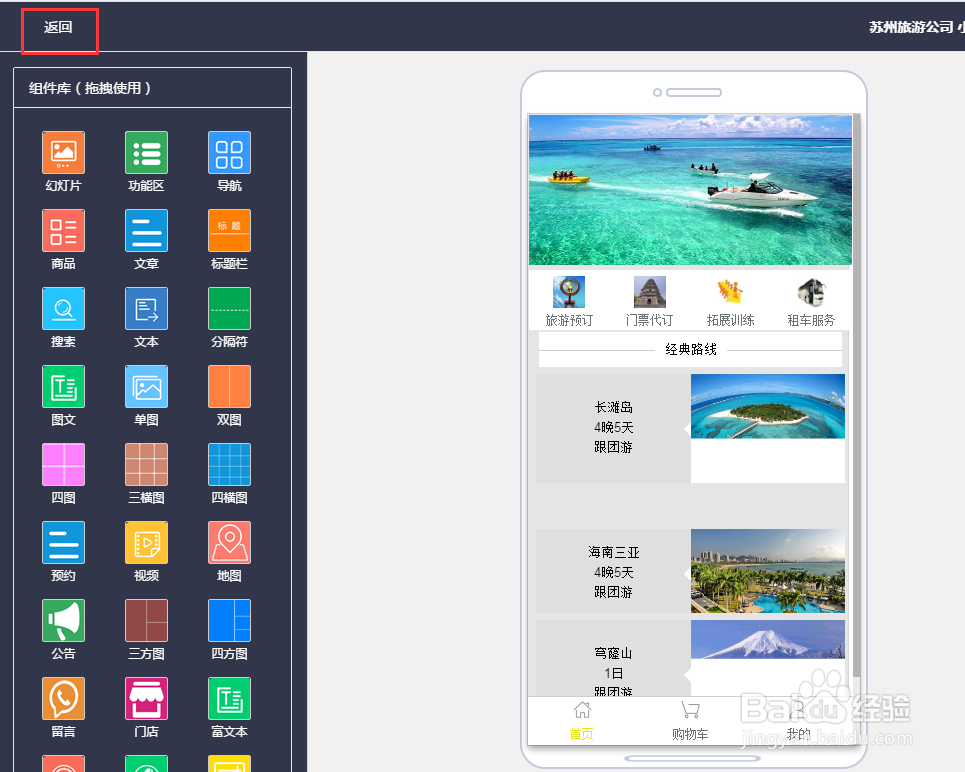Click the 长滩岛 4晚5天 跟团游 text
Screen dimensions: 965x772
[614, 427]
